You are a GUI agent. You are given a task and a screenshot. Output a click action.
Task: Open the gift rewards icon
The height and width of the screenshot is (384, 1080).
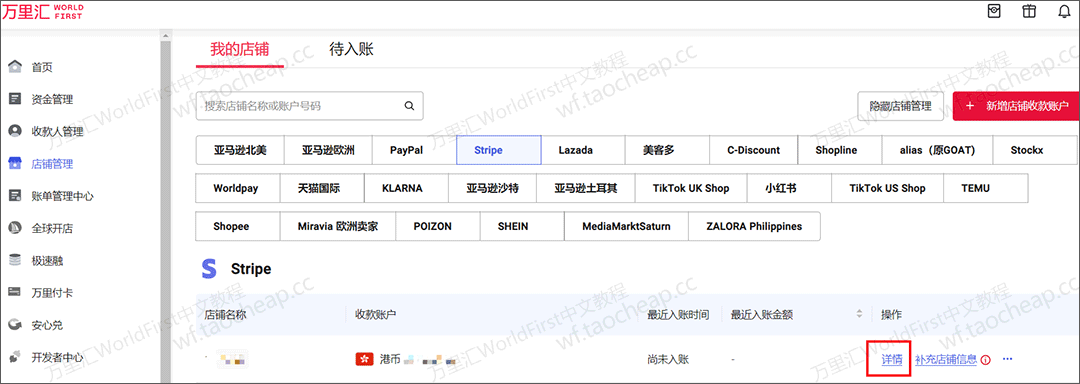[1029, 12]
